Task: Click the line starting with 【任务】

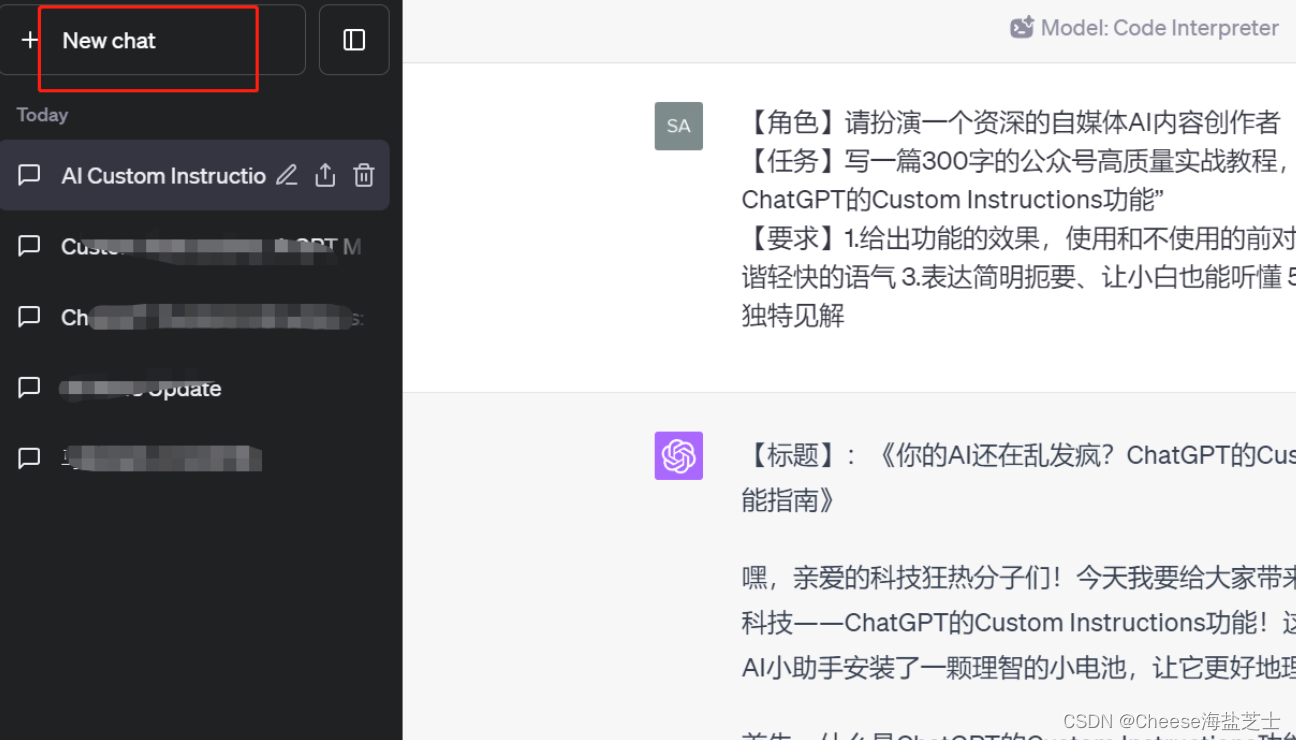Action: 1019,160
